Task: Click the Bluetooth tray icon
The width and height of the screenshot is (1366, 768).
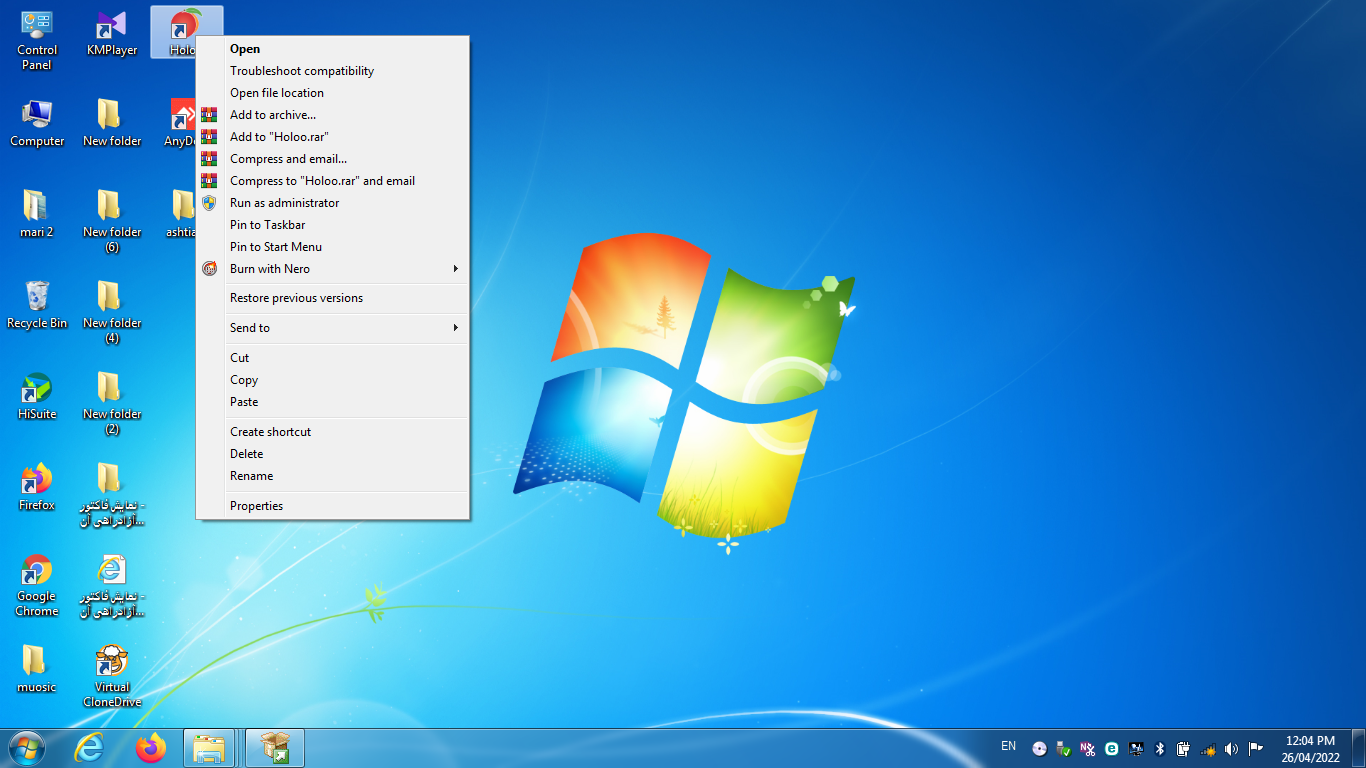Action: (x=1160, y=748)
